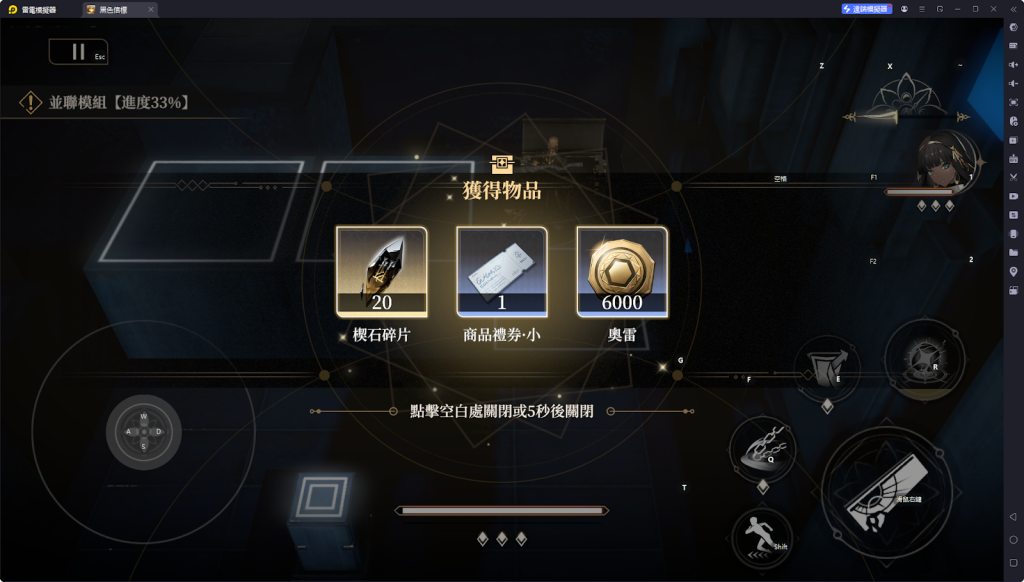Image resolution: width=1024 pixels, height=582 pixels.
Task: Click the 奧雷 gold coin reward
Action: pyautogui.click(x=622, y=272)
